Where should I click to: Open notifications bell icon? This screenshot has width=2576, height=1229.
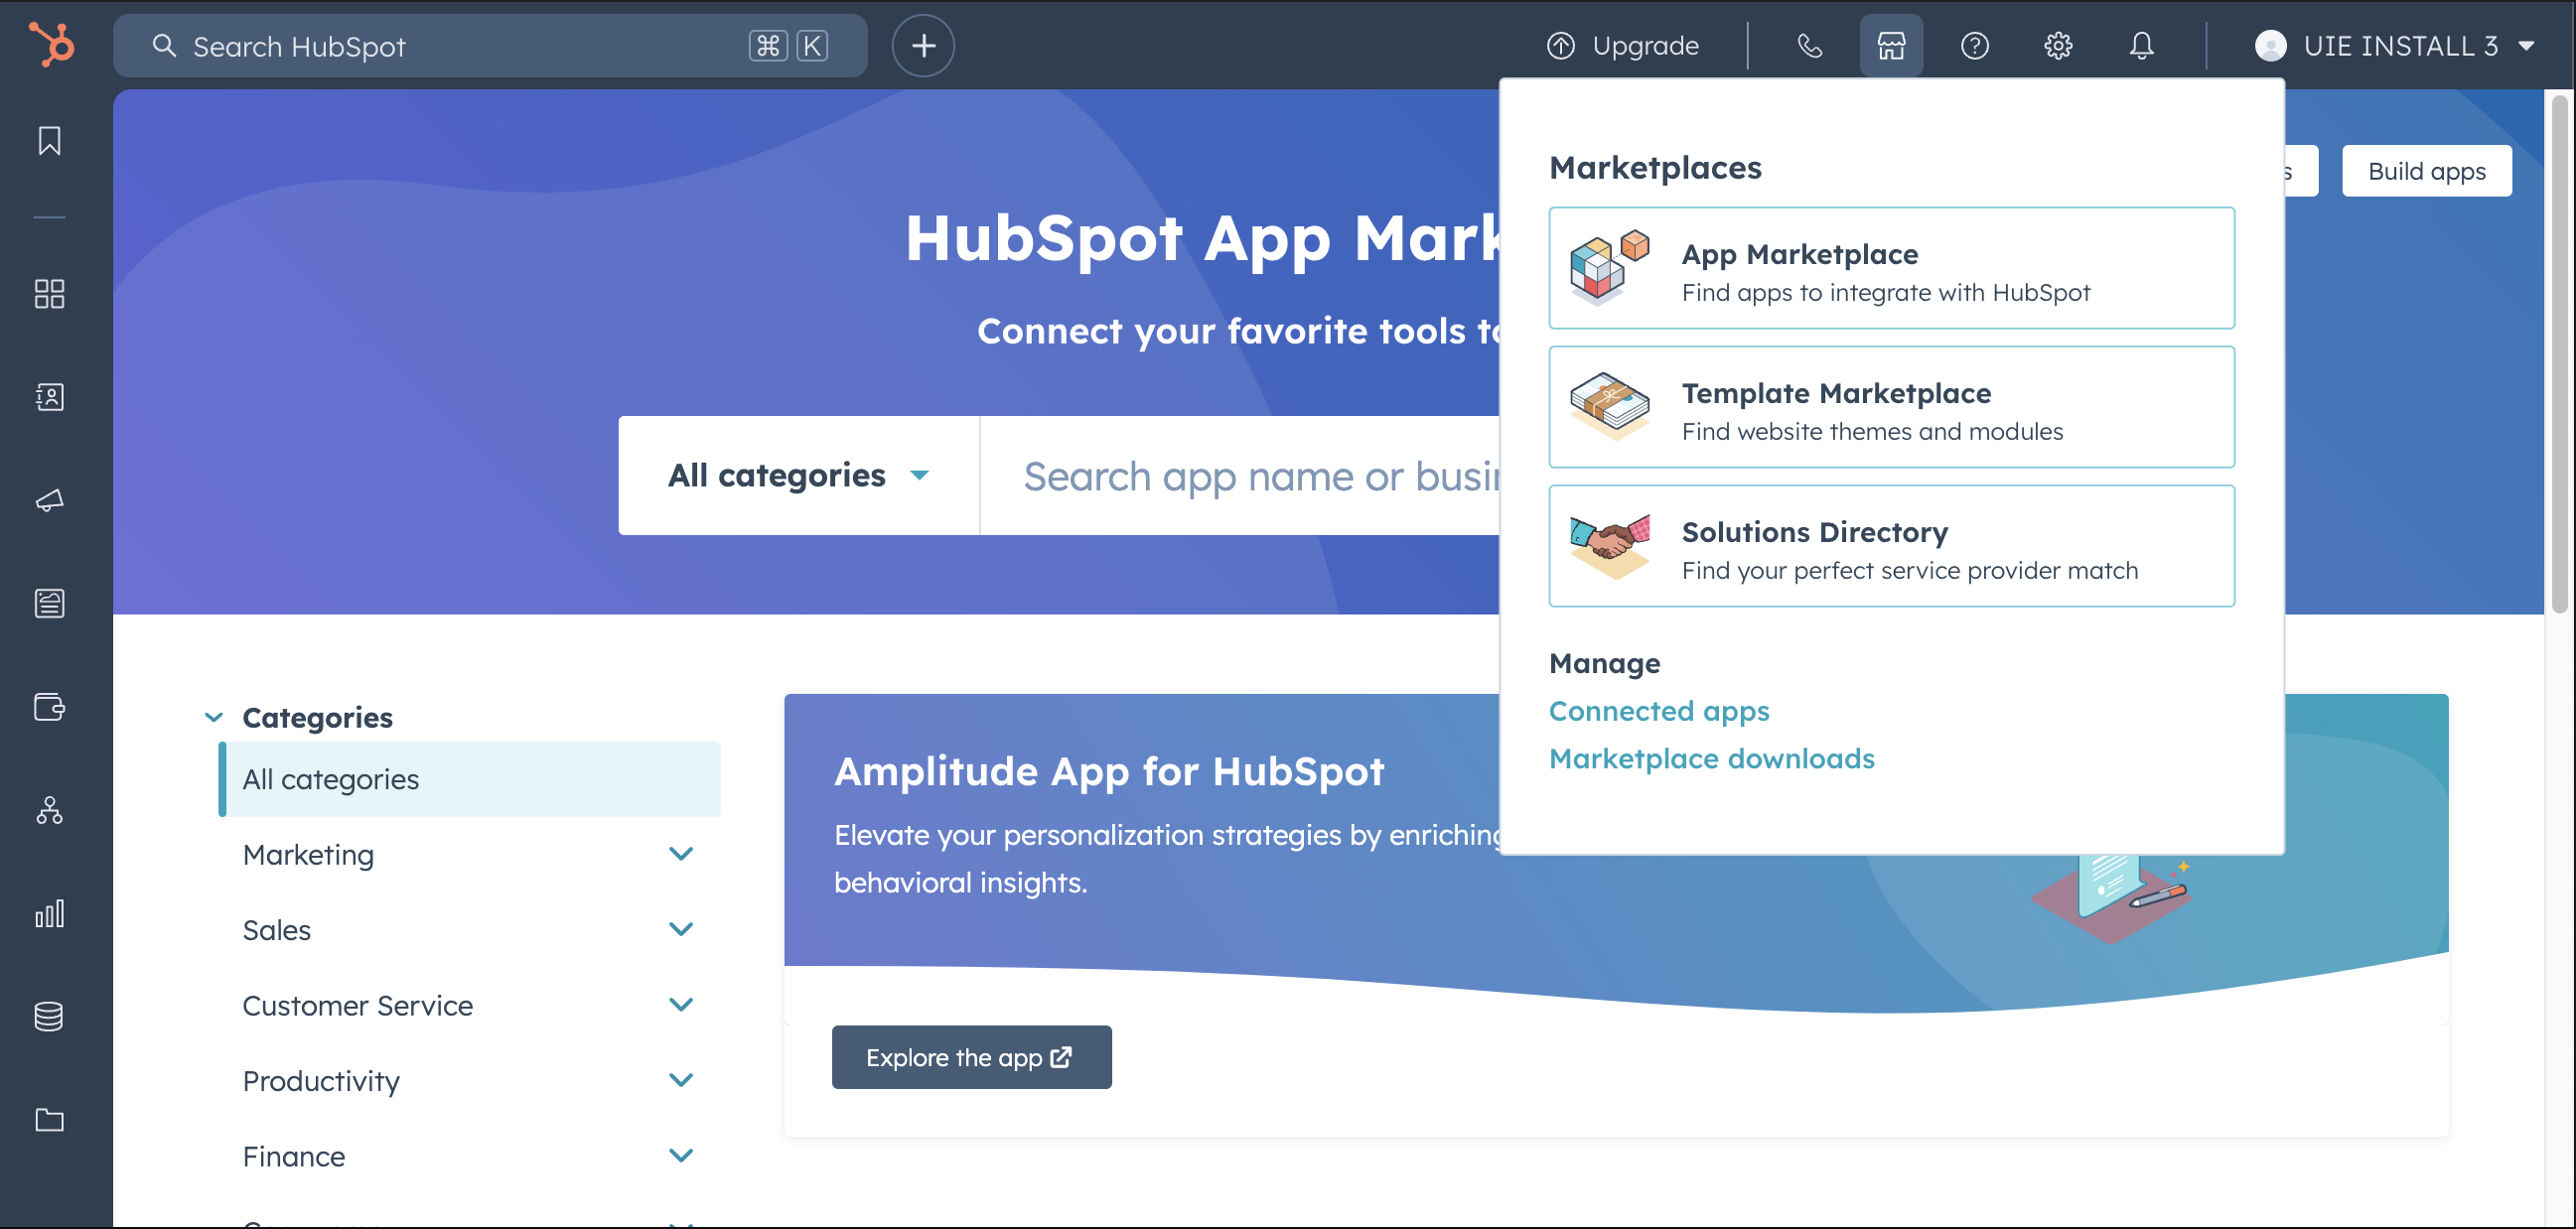click(x=2141, y=46)
